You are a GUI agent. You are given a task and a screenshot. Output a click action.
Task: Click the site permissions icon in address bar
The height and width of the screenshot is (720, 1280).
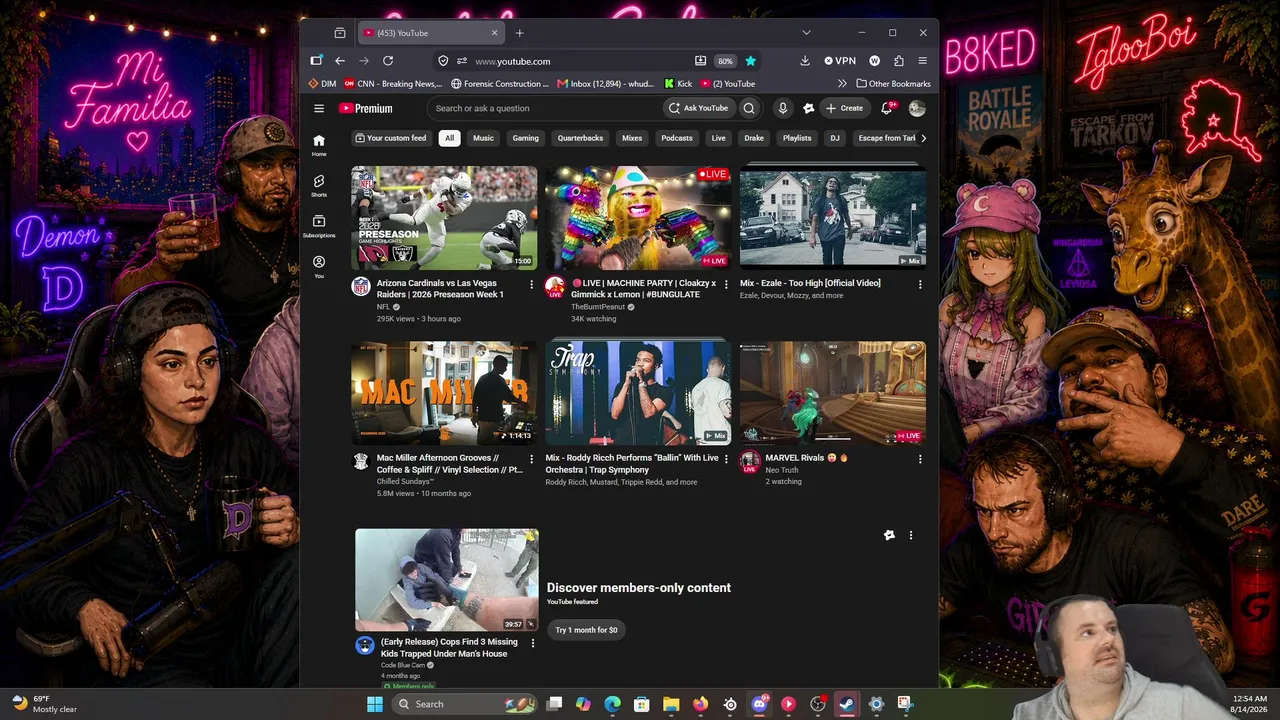462,61
